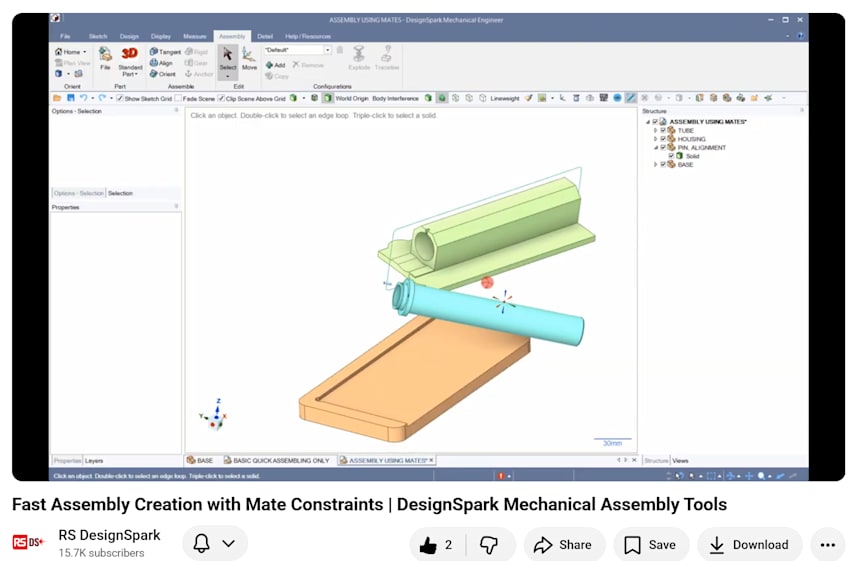Switch to the Views panel tab
The image size is (852, 561).
tap(680, 460)
